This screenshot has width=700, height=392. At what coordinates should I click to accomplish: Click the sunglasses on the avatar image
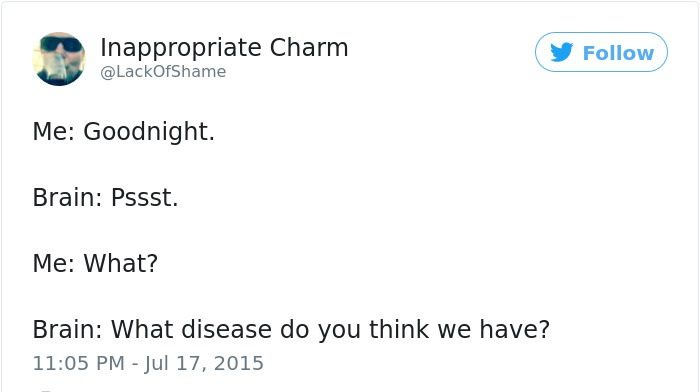(x=62, y=44)
